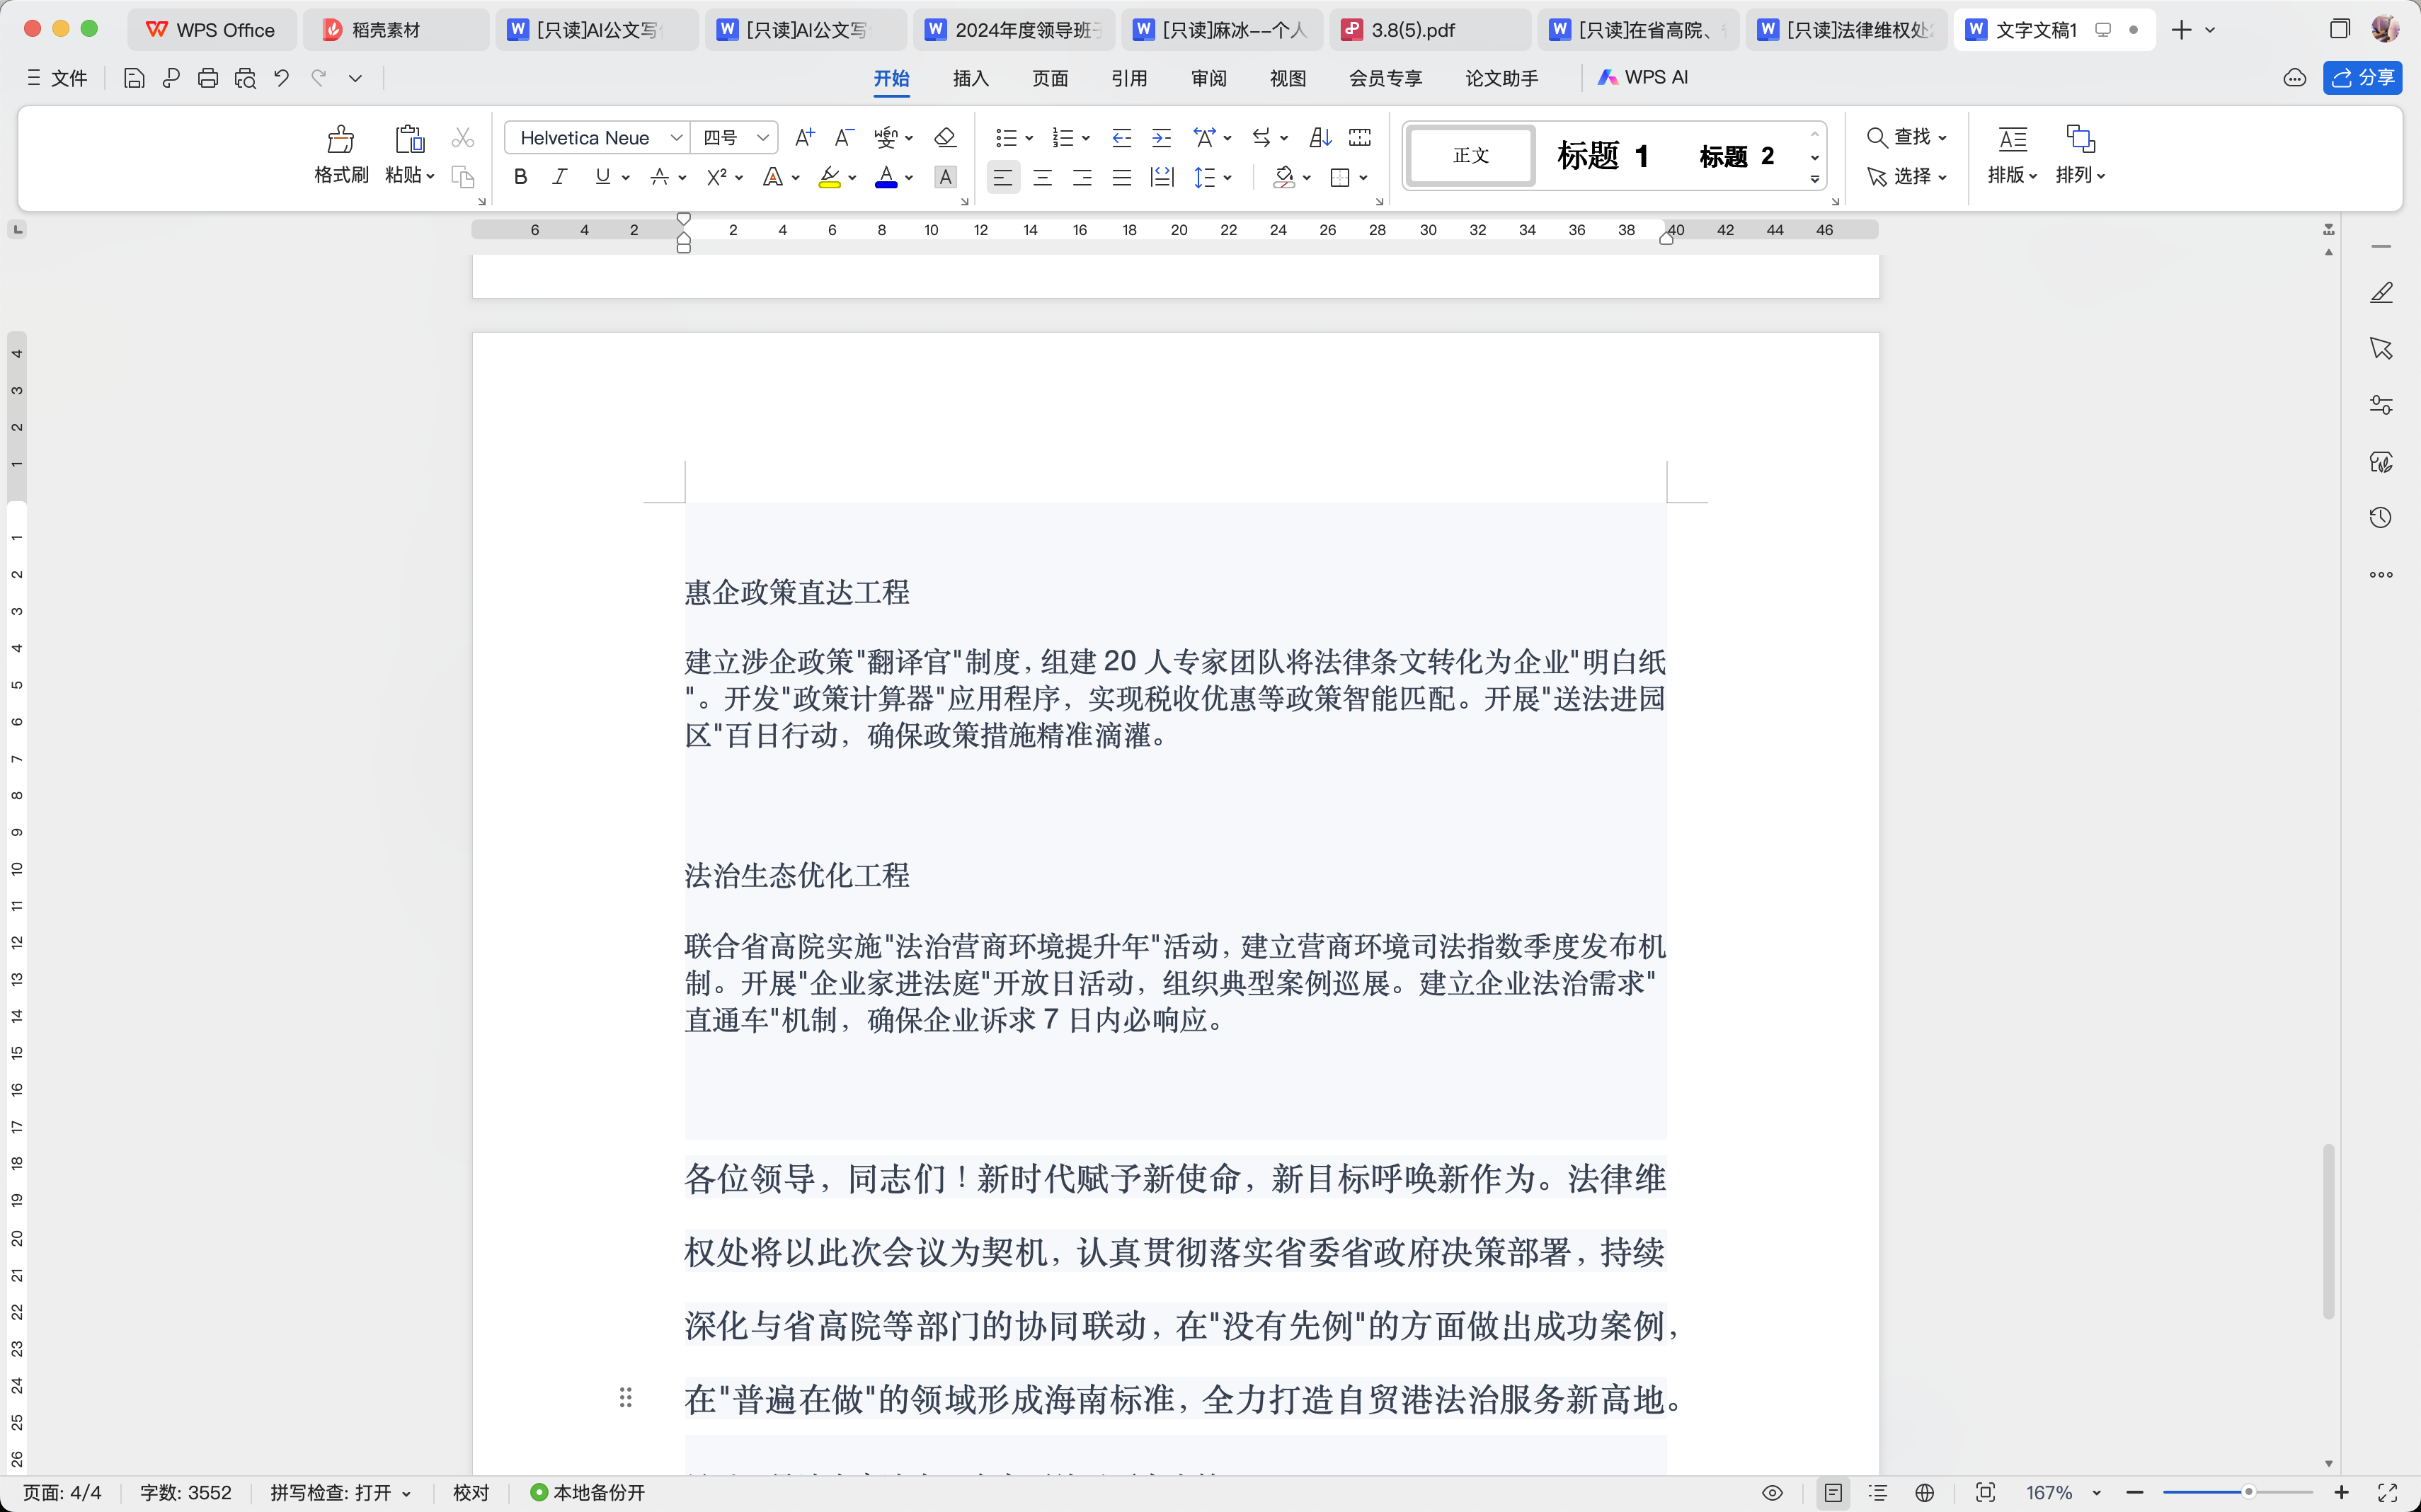2421x1512 pixels.
Task: Toggle eye protection mode in status bar
Action: (x=1772, y=1493)
